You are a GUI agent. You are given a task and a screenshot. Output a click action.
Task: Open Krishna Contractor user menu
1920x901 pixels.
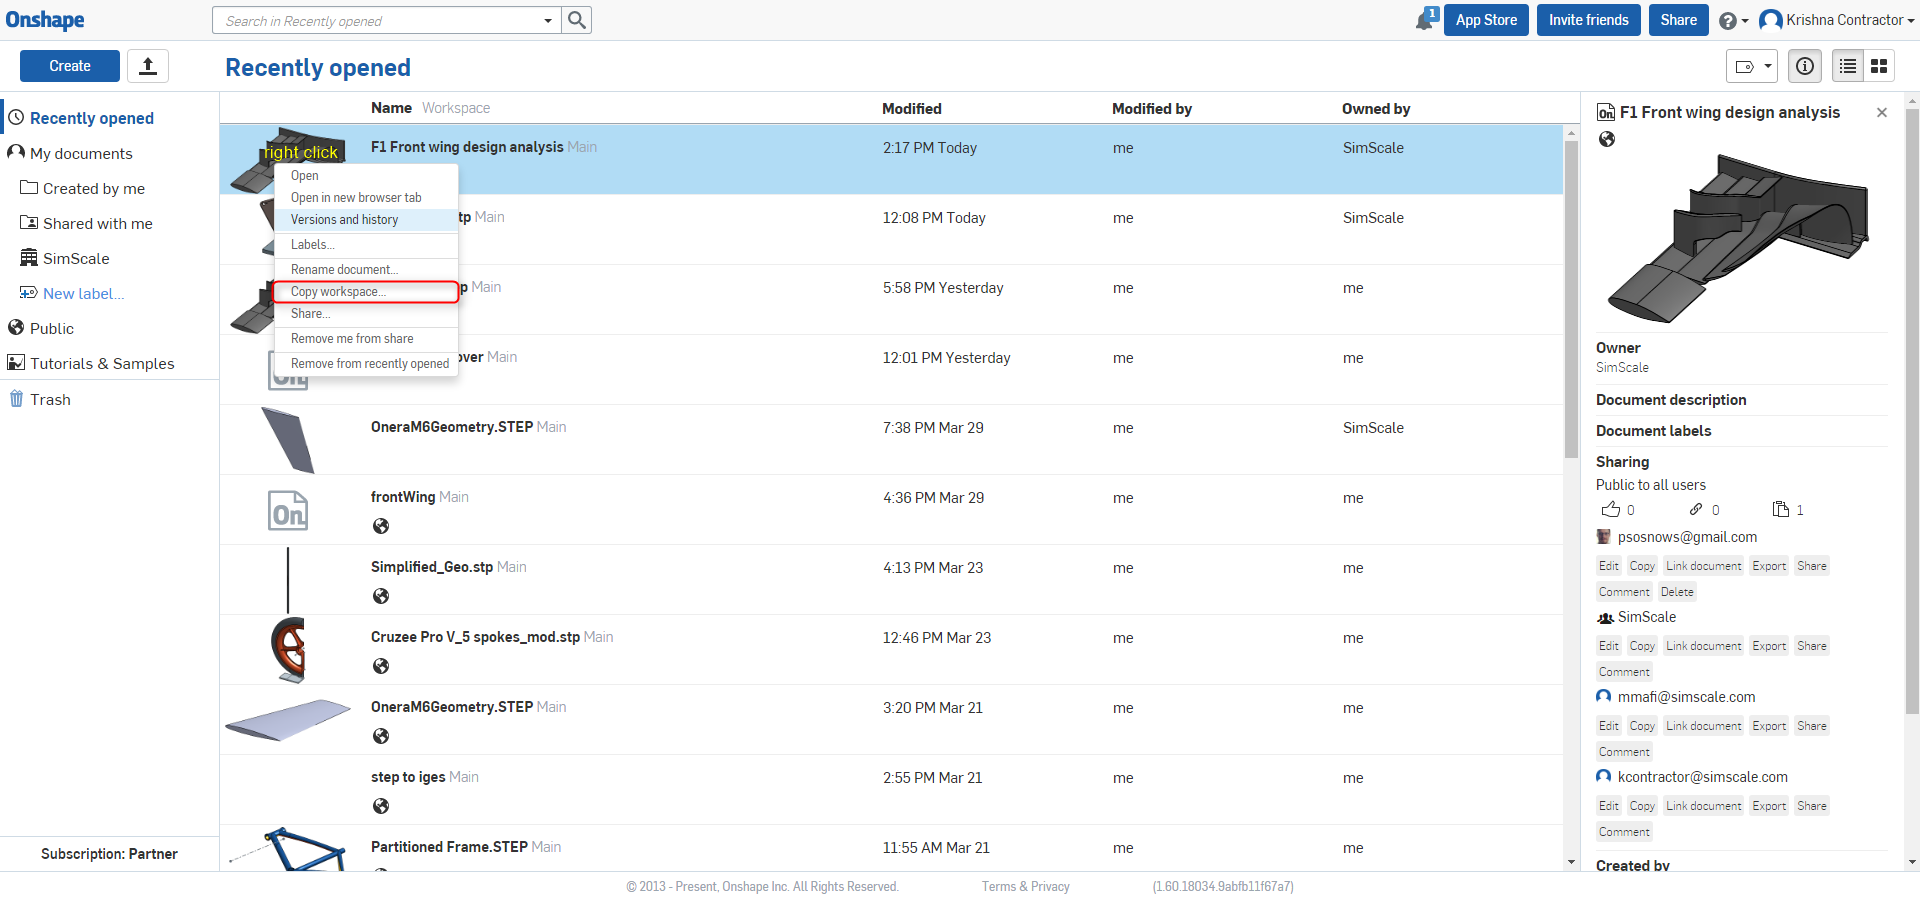pyautogui.click(x=1837, y=20)
